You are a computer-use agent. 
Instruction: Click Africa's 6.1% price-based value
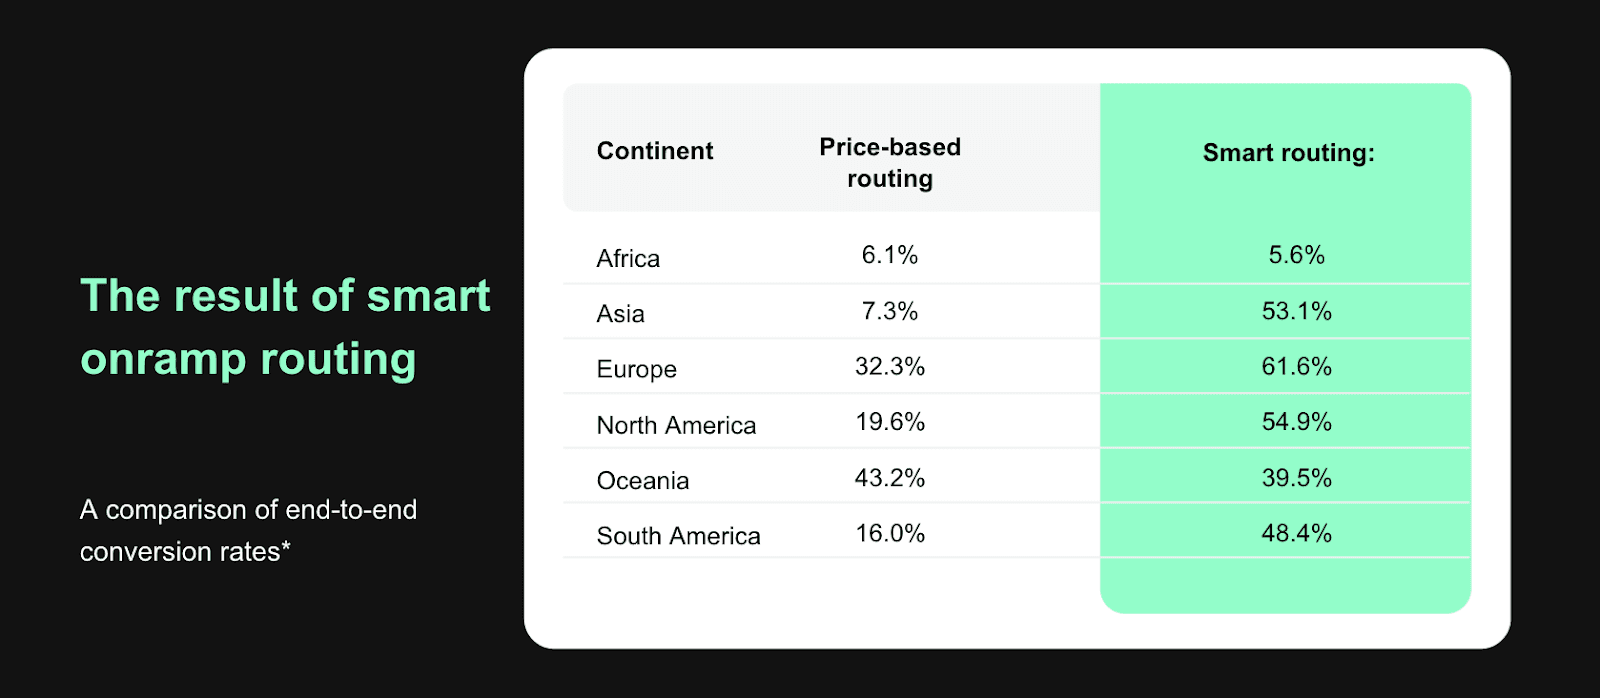[889, 255]
